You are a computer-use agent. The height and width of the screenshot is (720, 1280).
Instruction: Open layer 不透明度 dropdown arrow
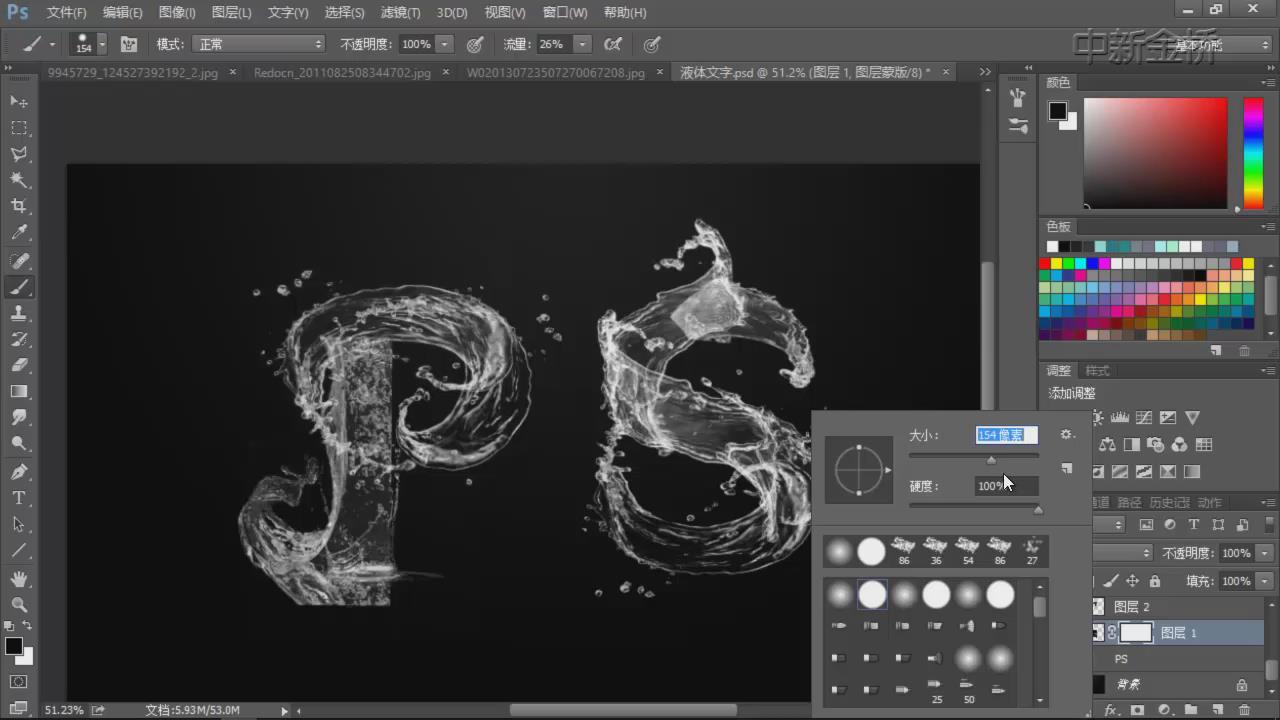(x=1265, y=553)
